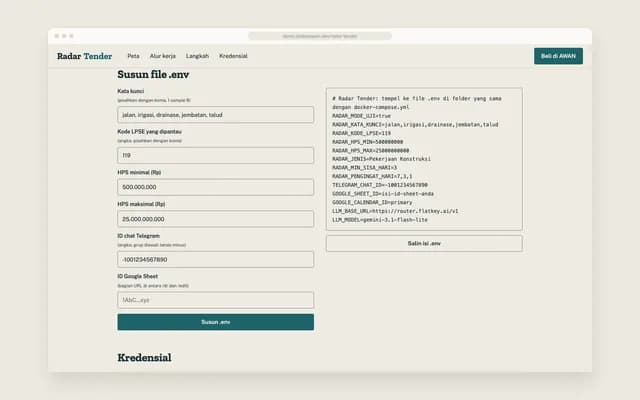Click the Susun file .env heading
640x400 pixels.
pos(153,74)
